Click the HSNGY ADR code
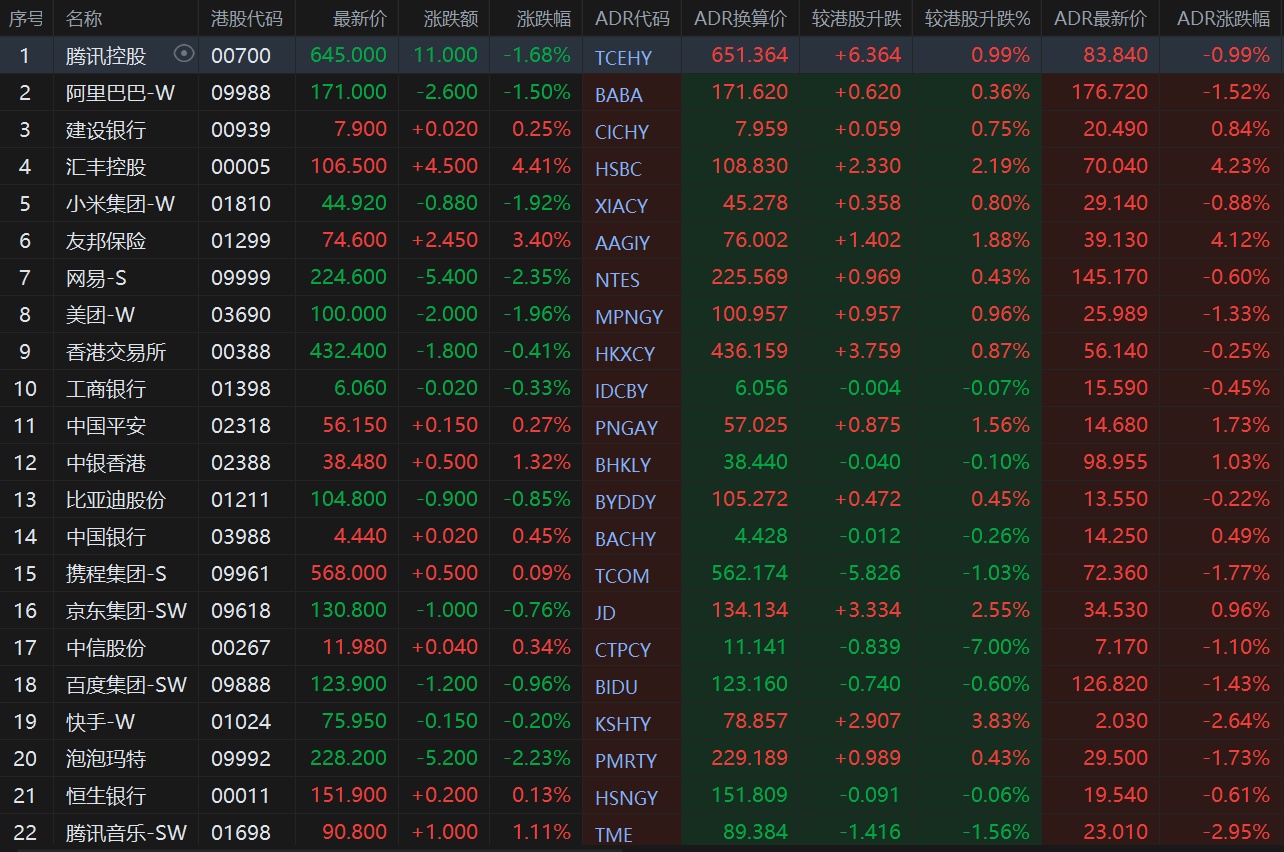Viewport: 1284px width, 852px height. click(x=627, y=798)
